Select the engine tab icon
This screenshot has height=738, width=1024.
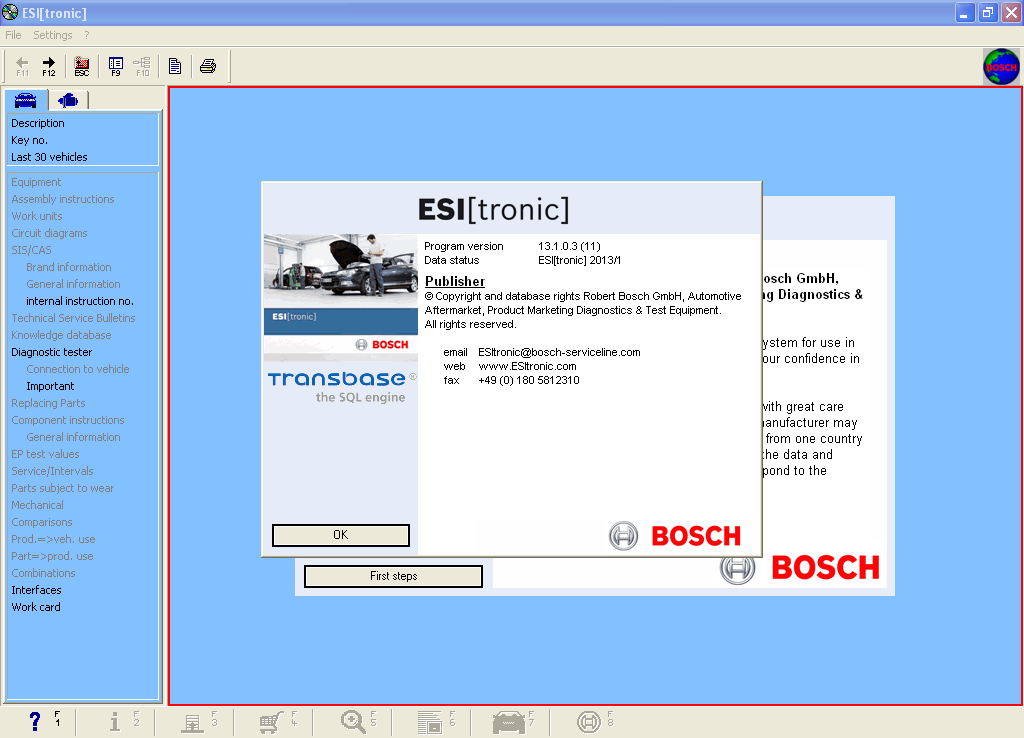click(x=68, y=100)
